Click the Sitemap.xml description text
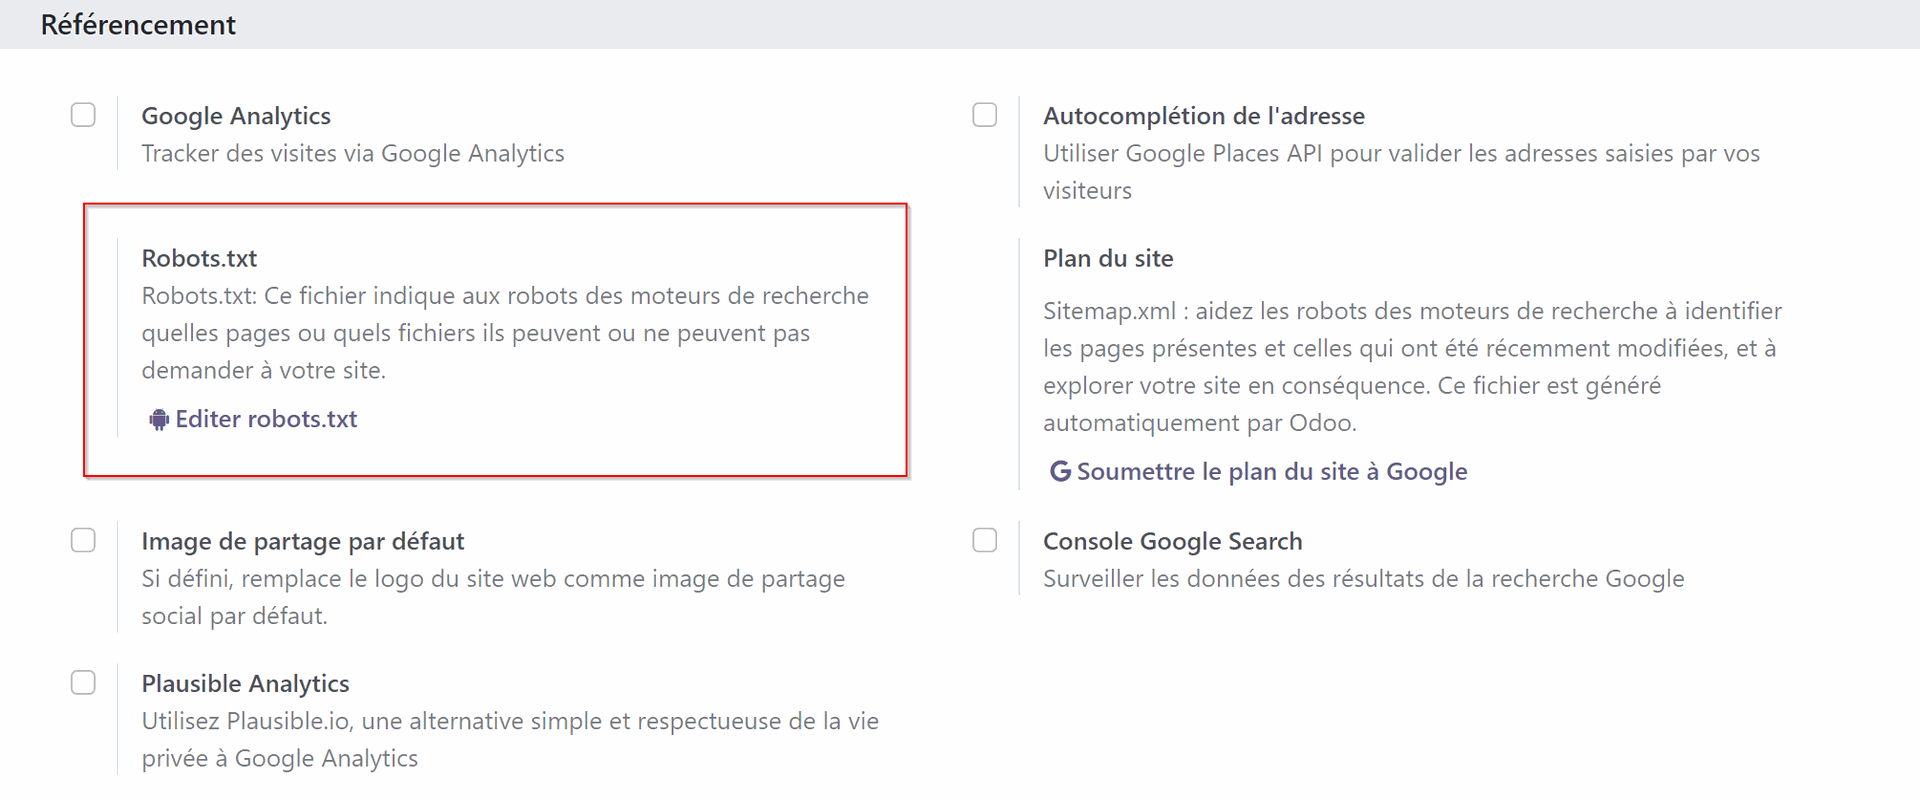The image size is (1920, 800). (1410, 366)
